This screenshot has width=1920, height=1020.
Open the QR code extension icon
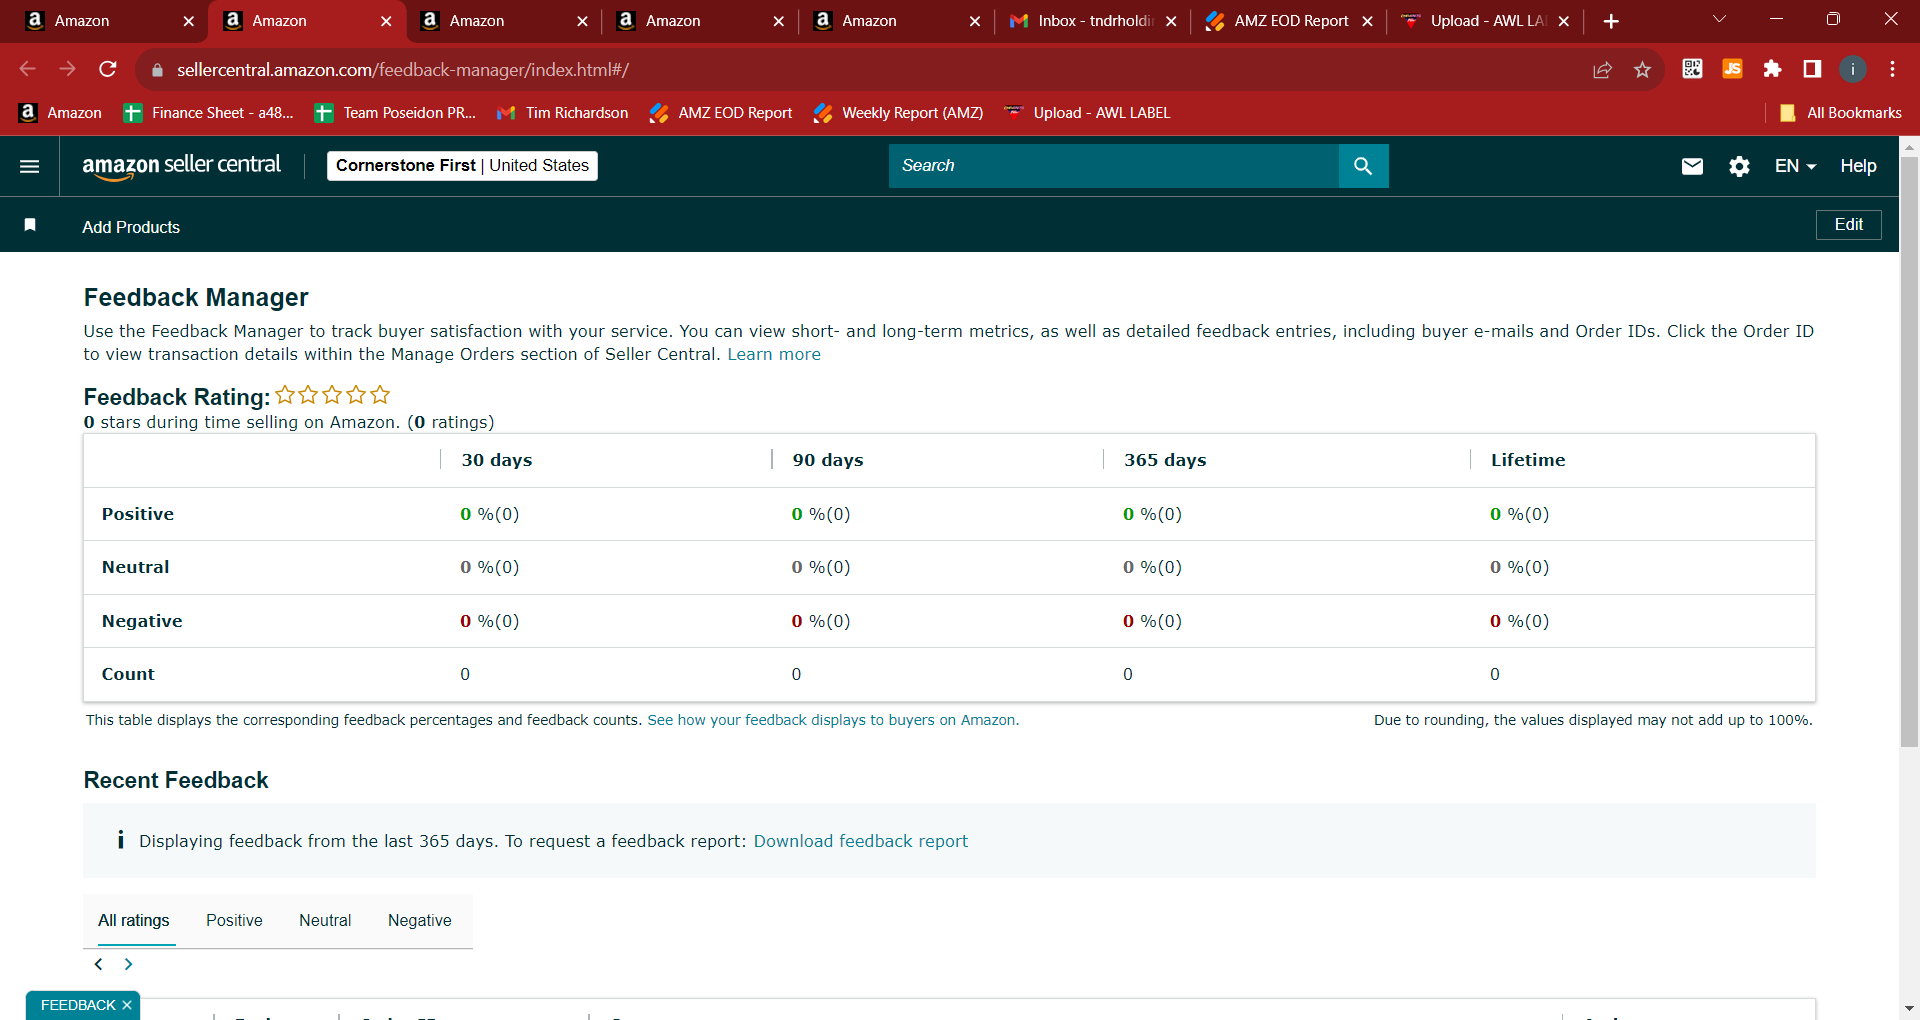coord(1692,68)
